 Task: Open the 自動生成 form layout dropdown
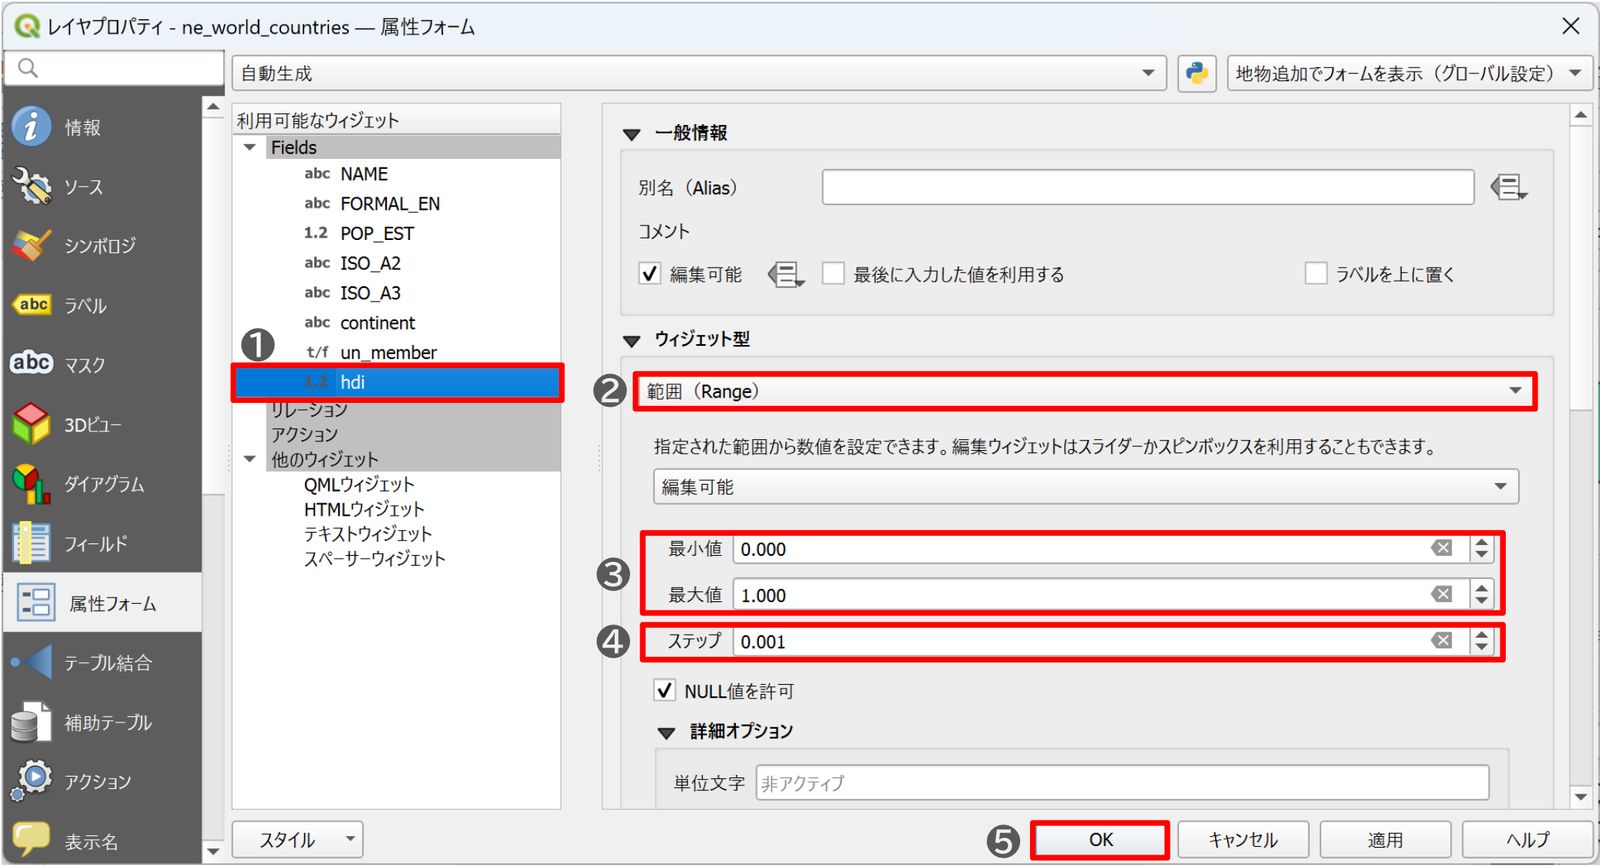(x=699, y=73)
